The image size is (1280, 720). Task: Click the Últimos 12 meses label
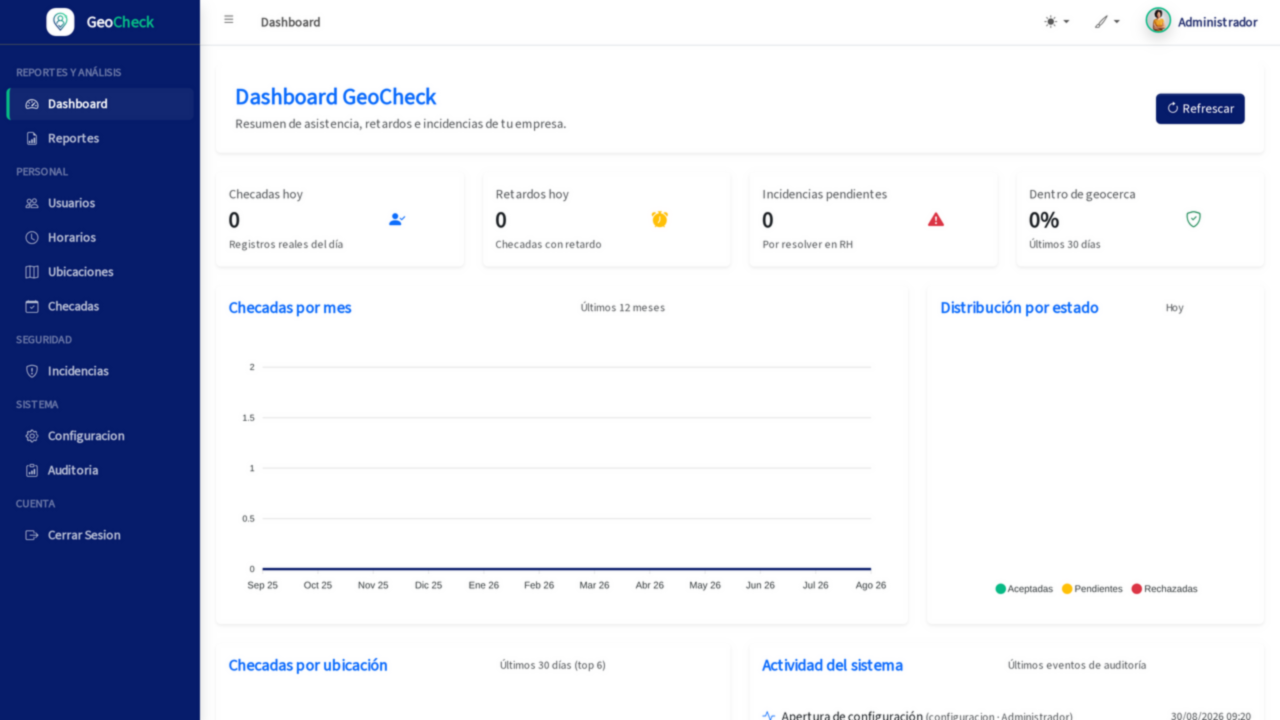pos(622,308)
